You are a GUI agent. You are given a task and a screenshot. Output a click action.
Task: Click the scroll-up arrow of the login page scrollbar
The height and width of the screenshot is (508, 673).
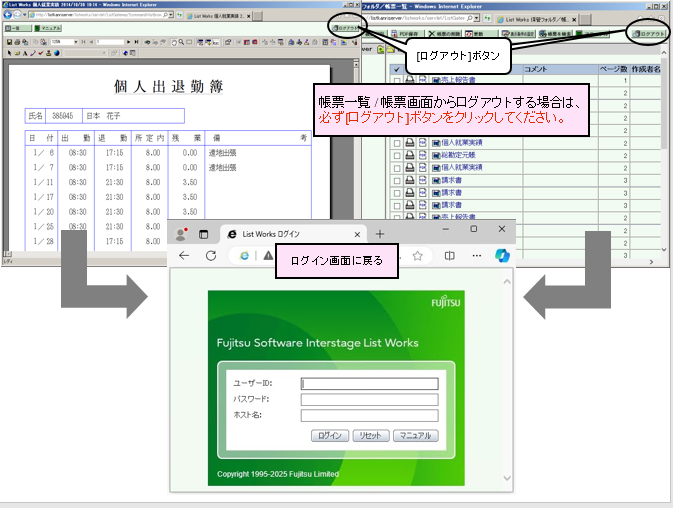507,282
